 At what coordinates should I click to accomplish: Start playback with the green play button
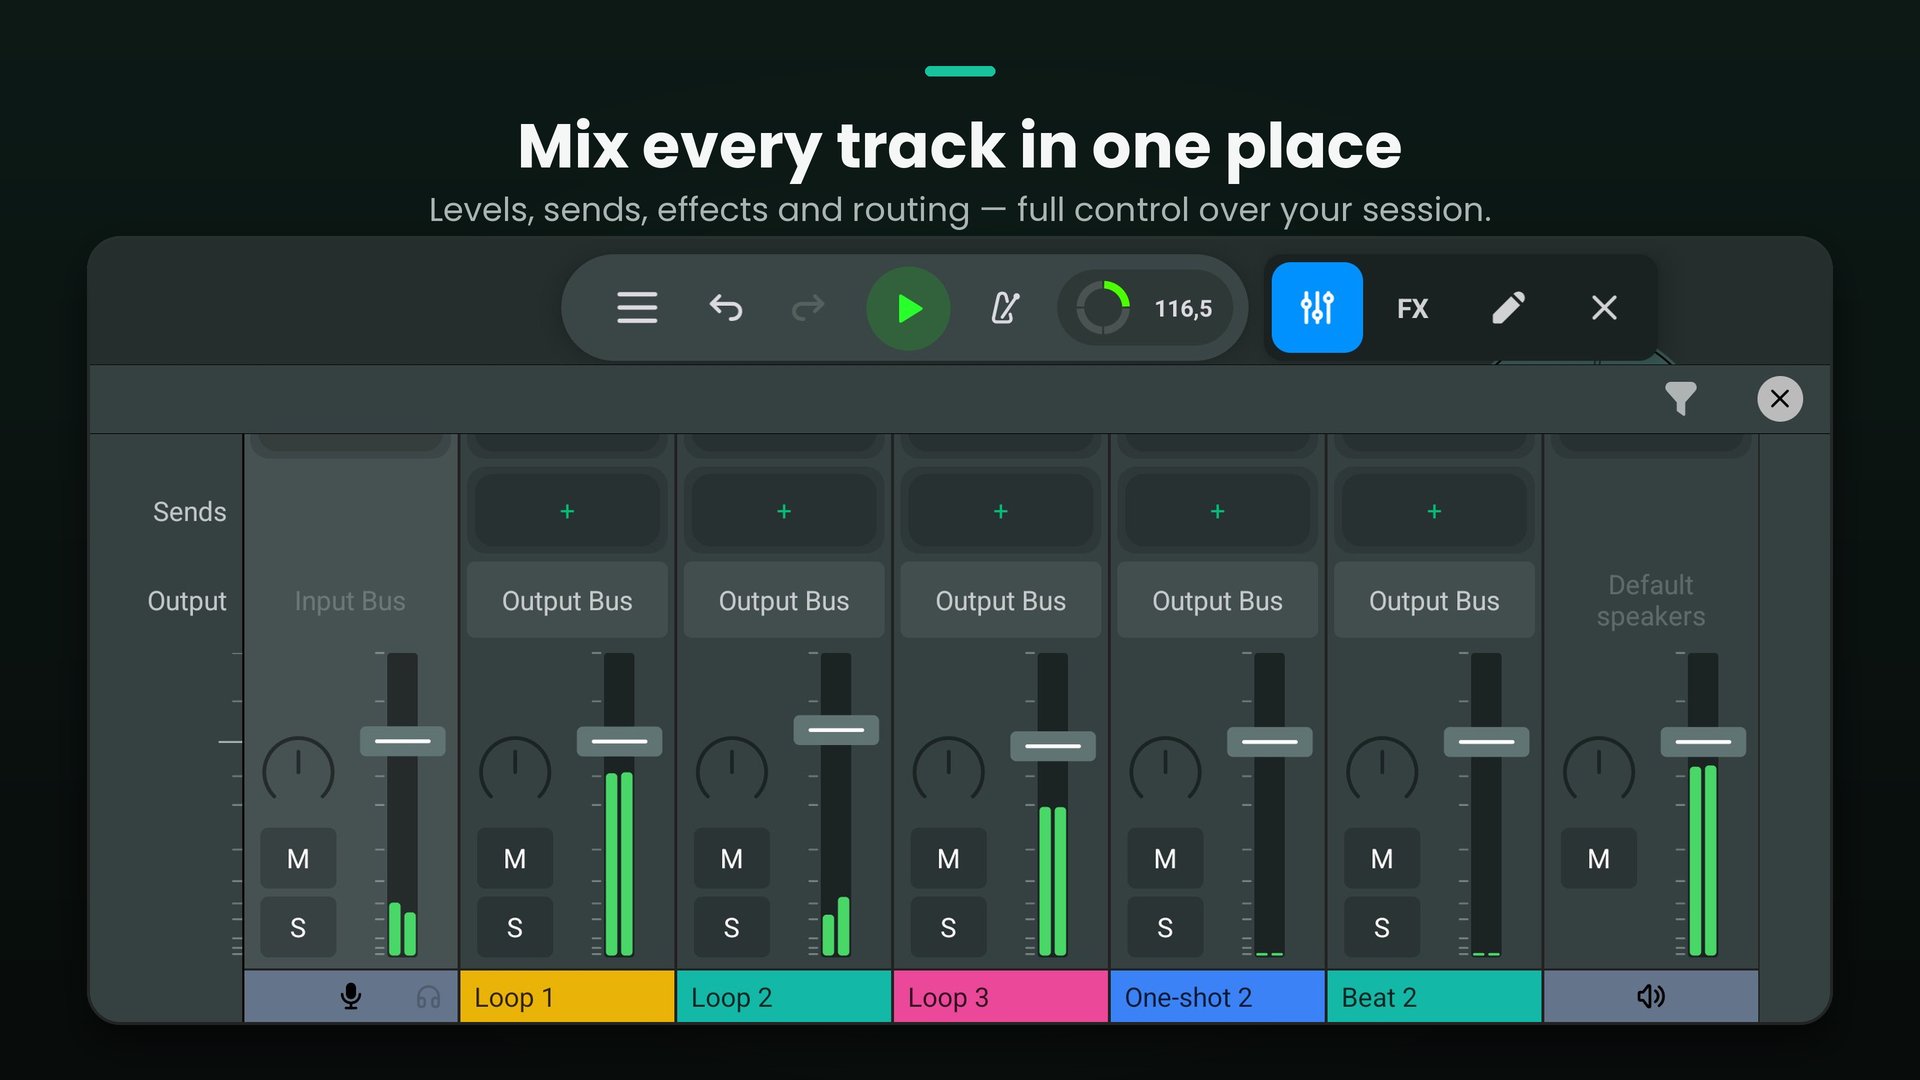click(908, 308)
